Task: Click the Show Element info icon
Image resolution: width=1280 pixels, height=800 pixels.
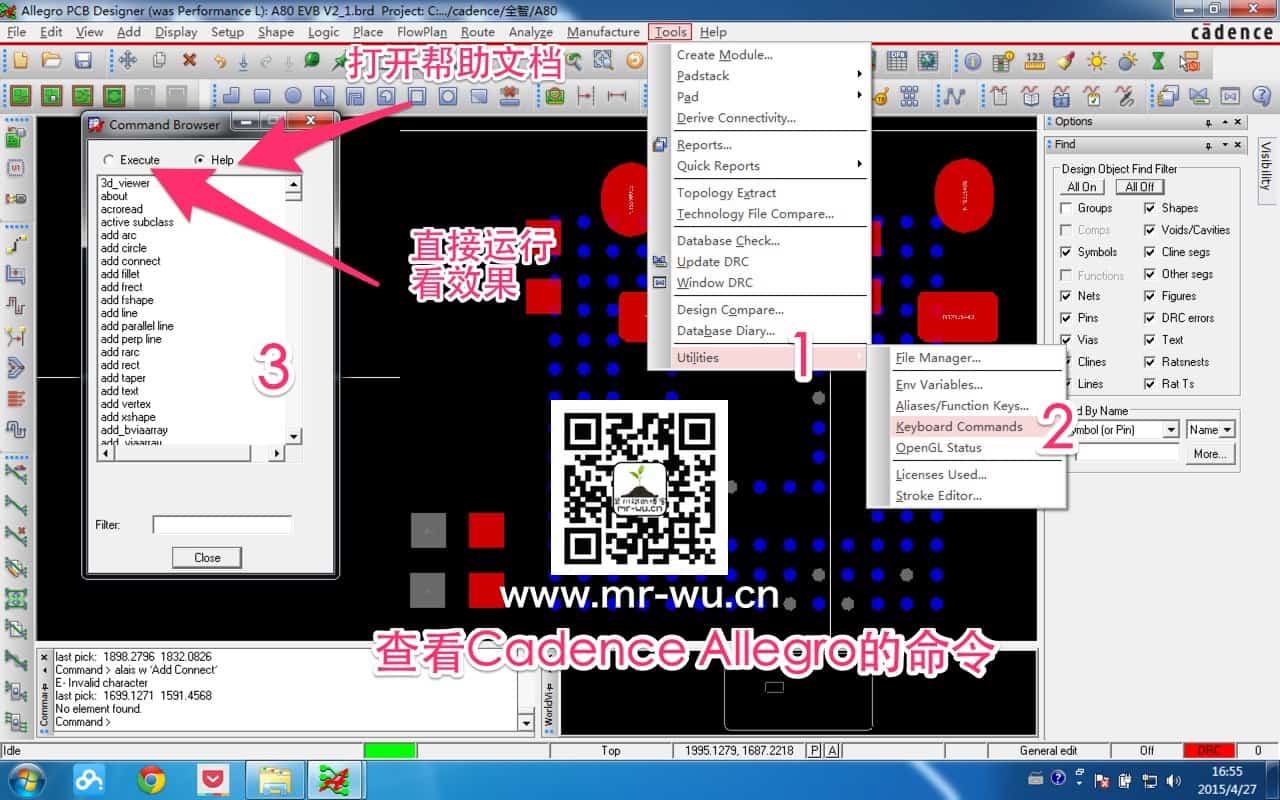Action: click(x=973, y=61)
